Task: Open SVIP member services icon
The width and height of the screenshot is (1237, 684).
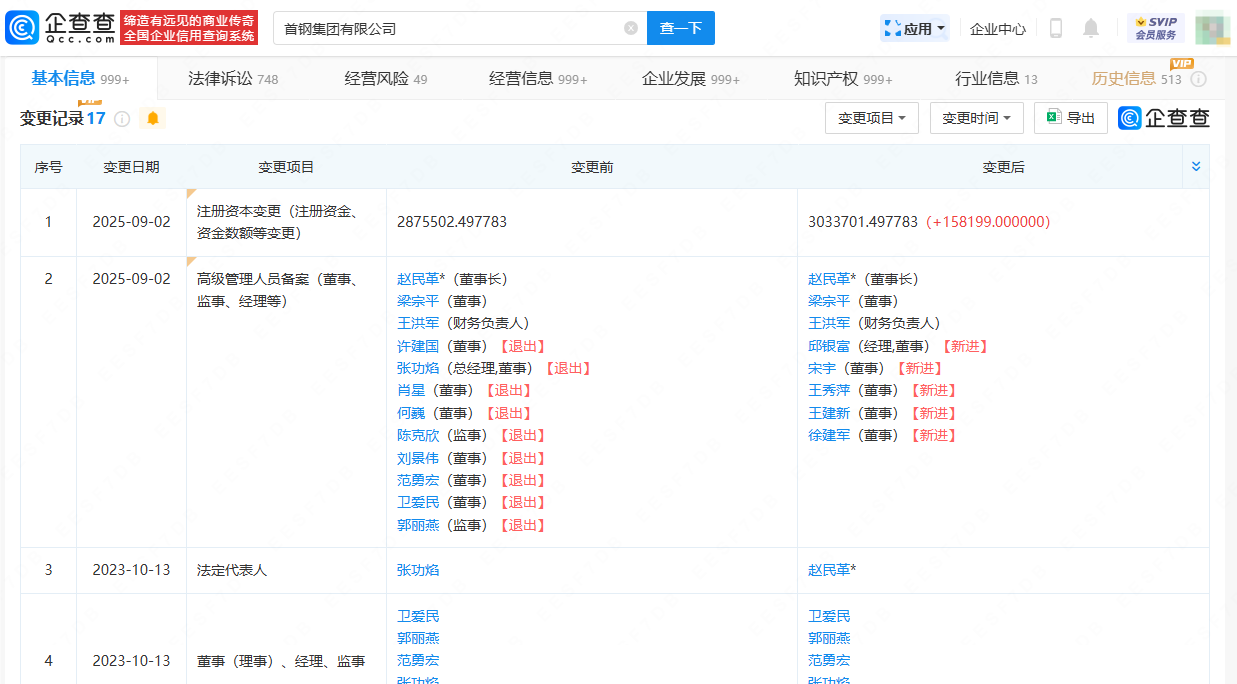Action: [1155, 28]
